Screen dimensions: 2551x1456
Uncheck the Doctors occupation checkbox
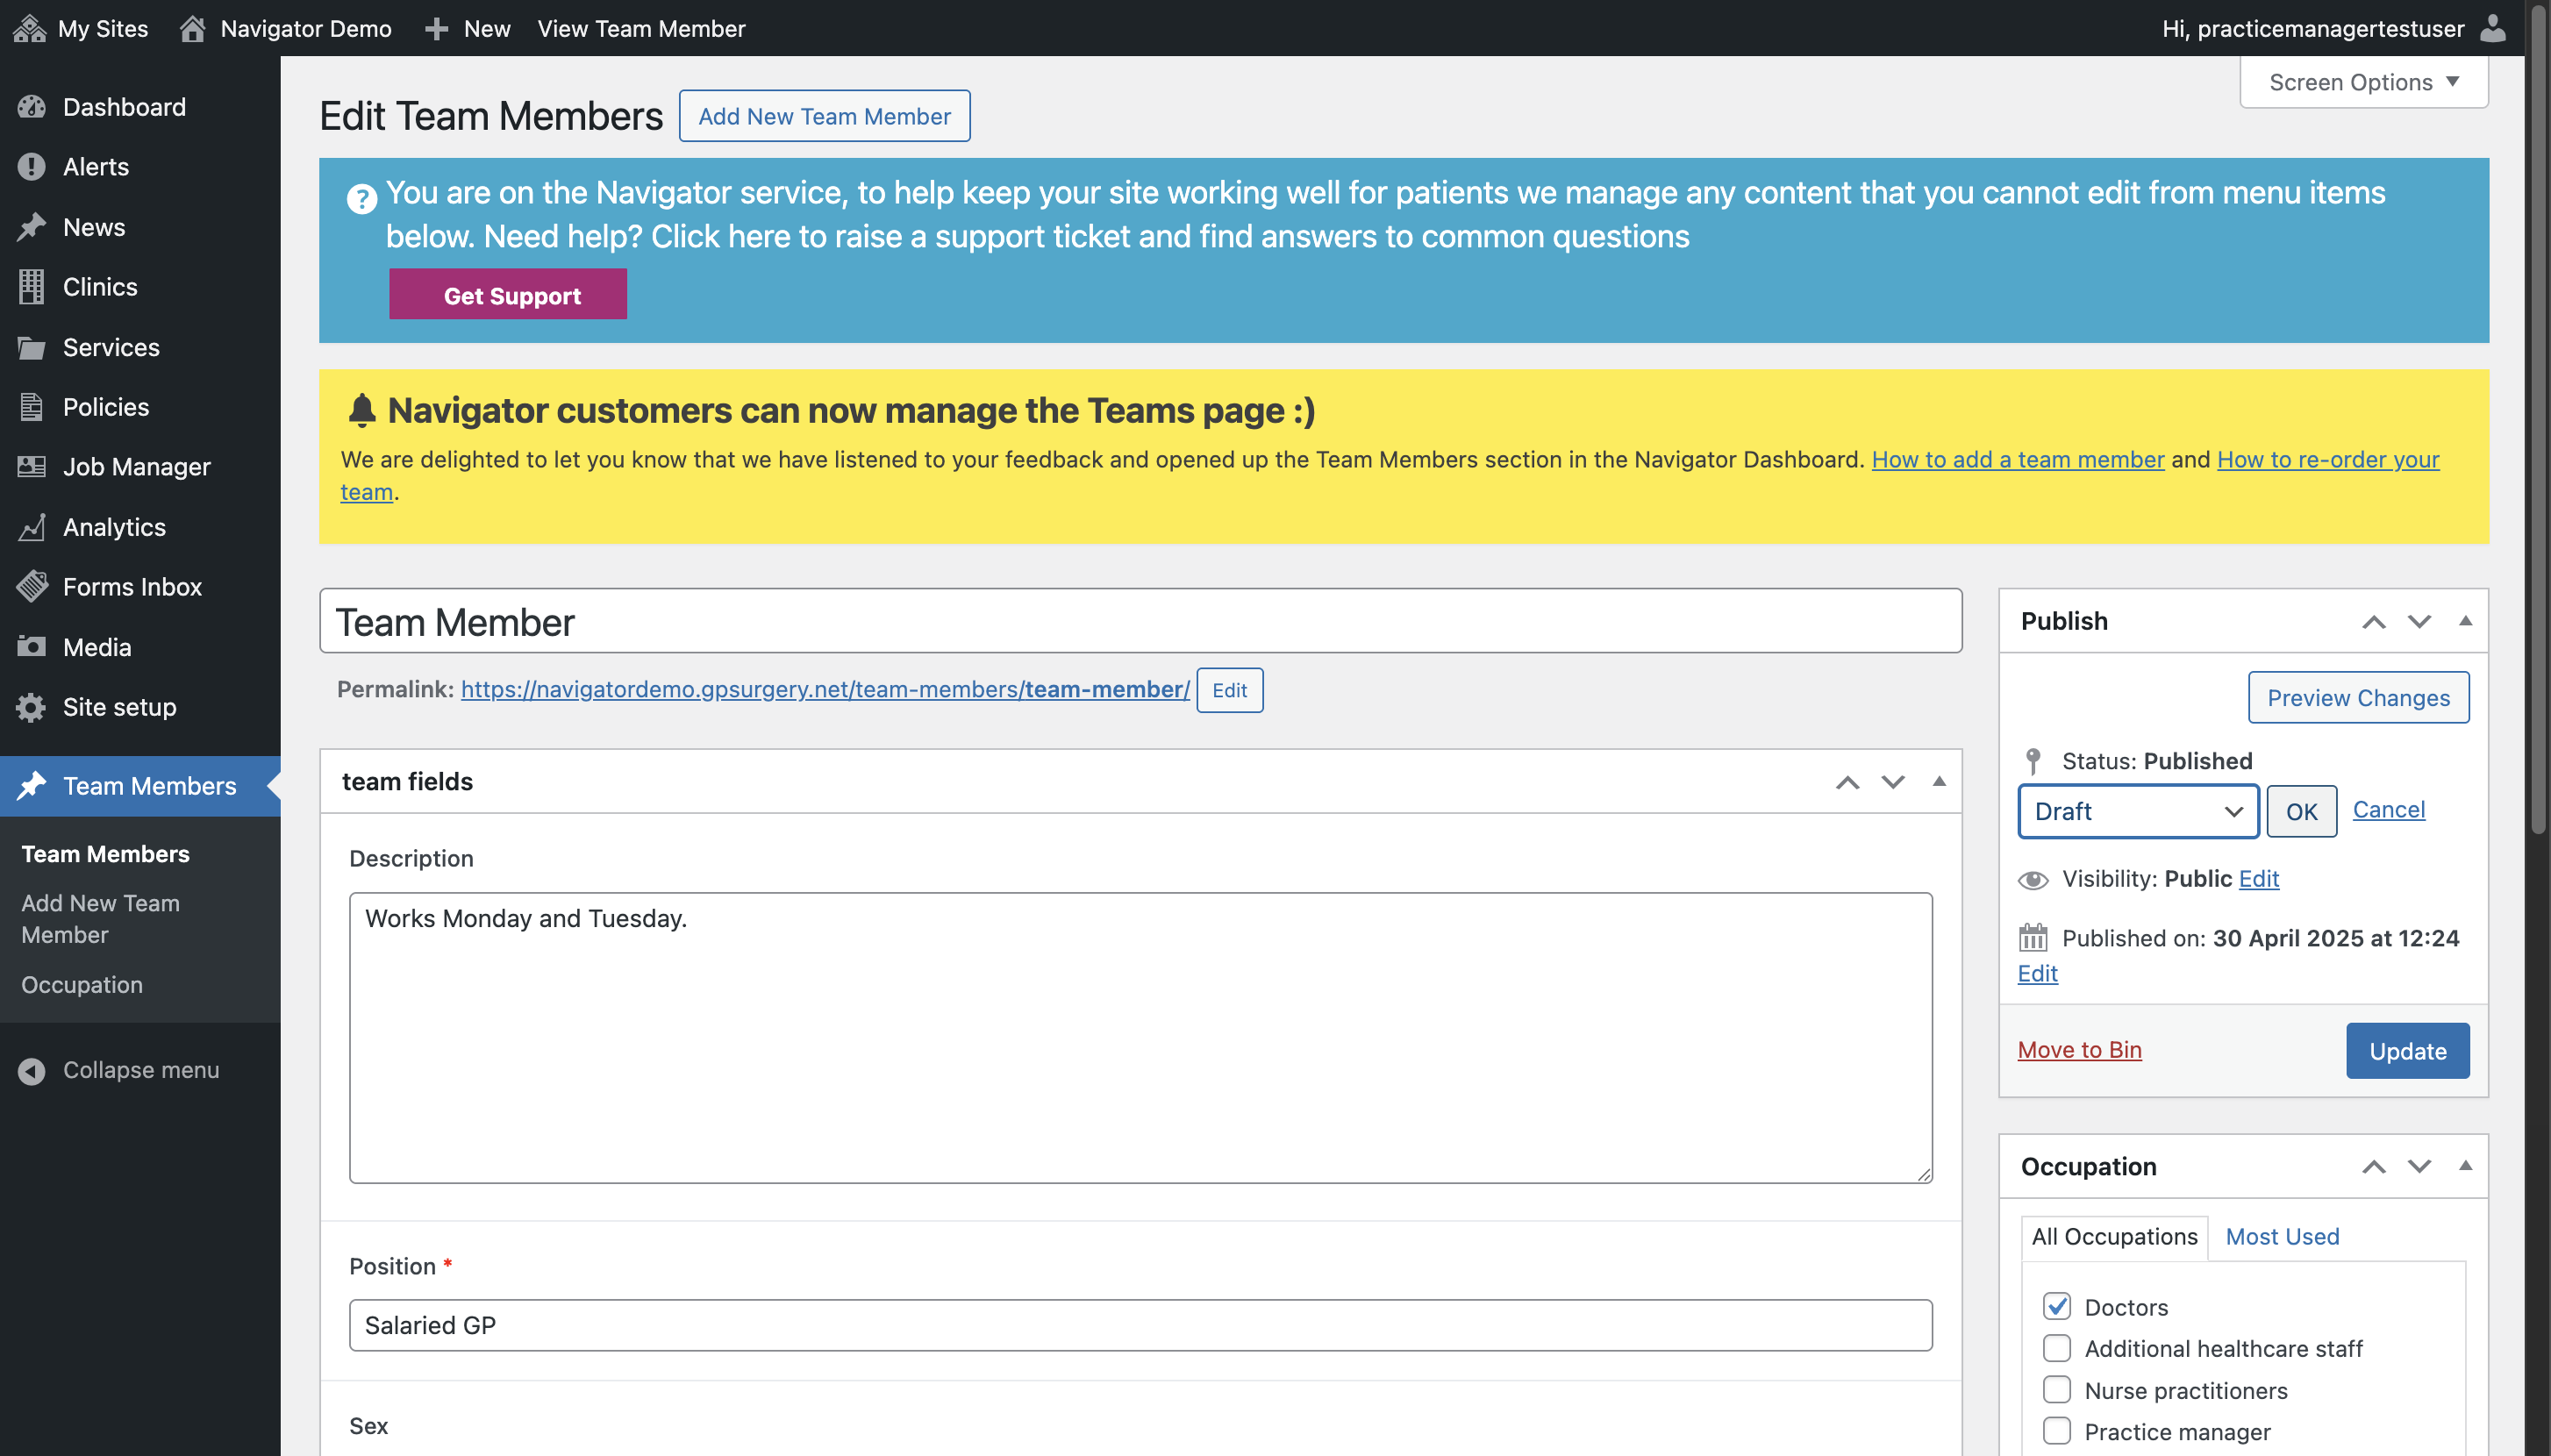2057,1306
